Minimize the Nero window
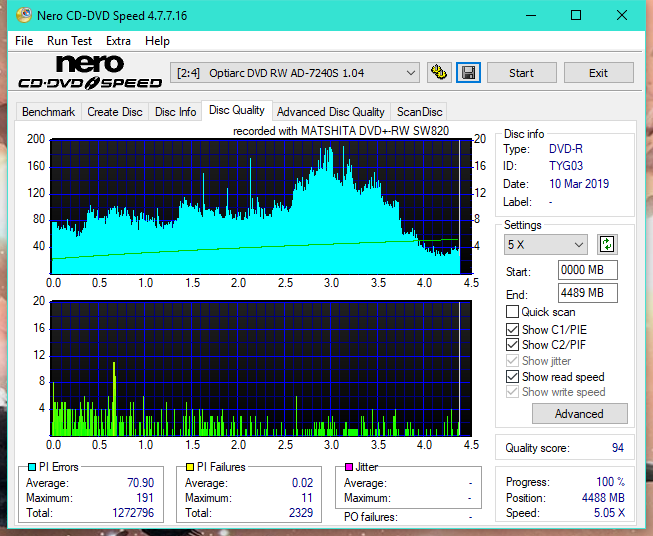The width and height of the screenshot is (653, 536). click(x=531, y=15)
